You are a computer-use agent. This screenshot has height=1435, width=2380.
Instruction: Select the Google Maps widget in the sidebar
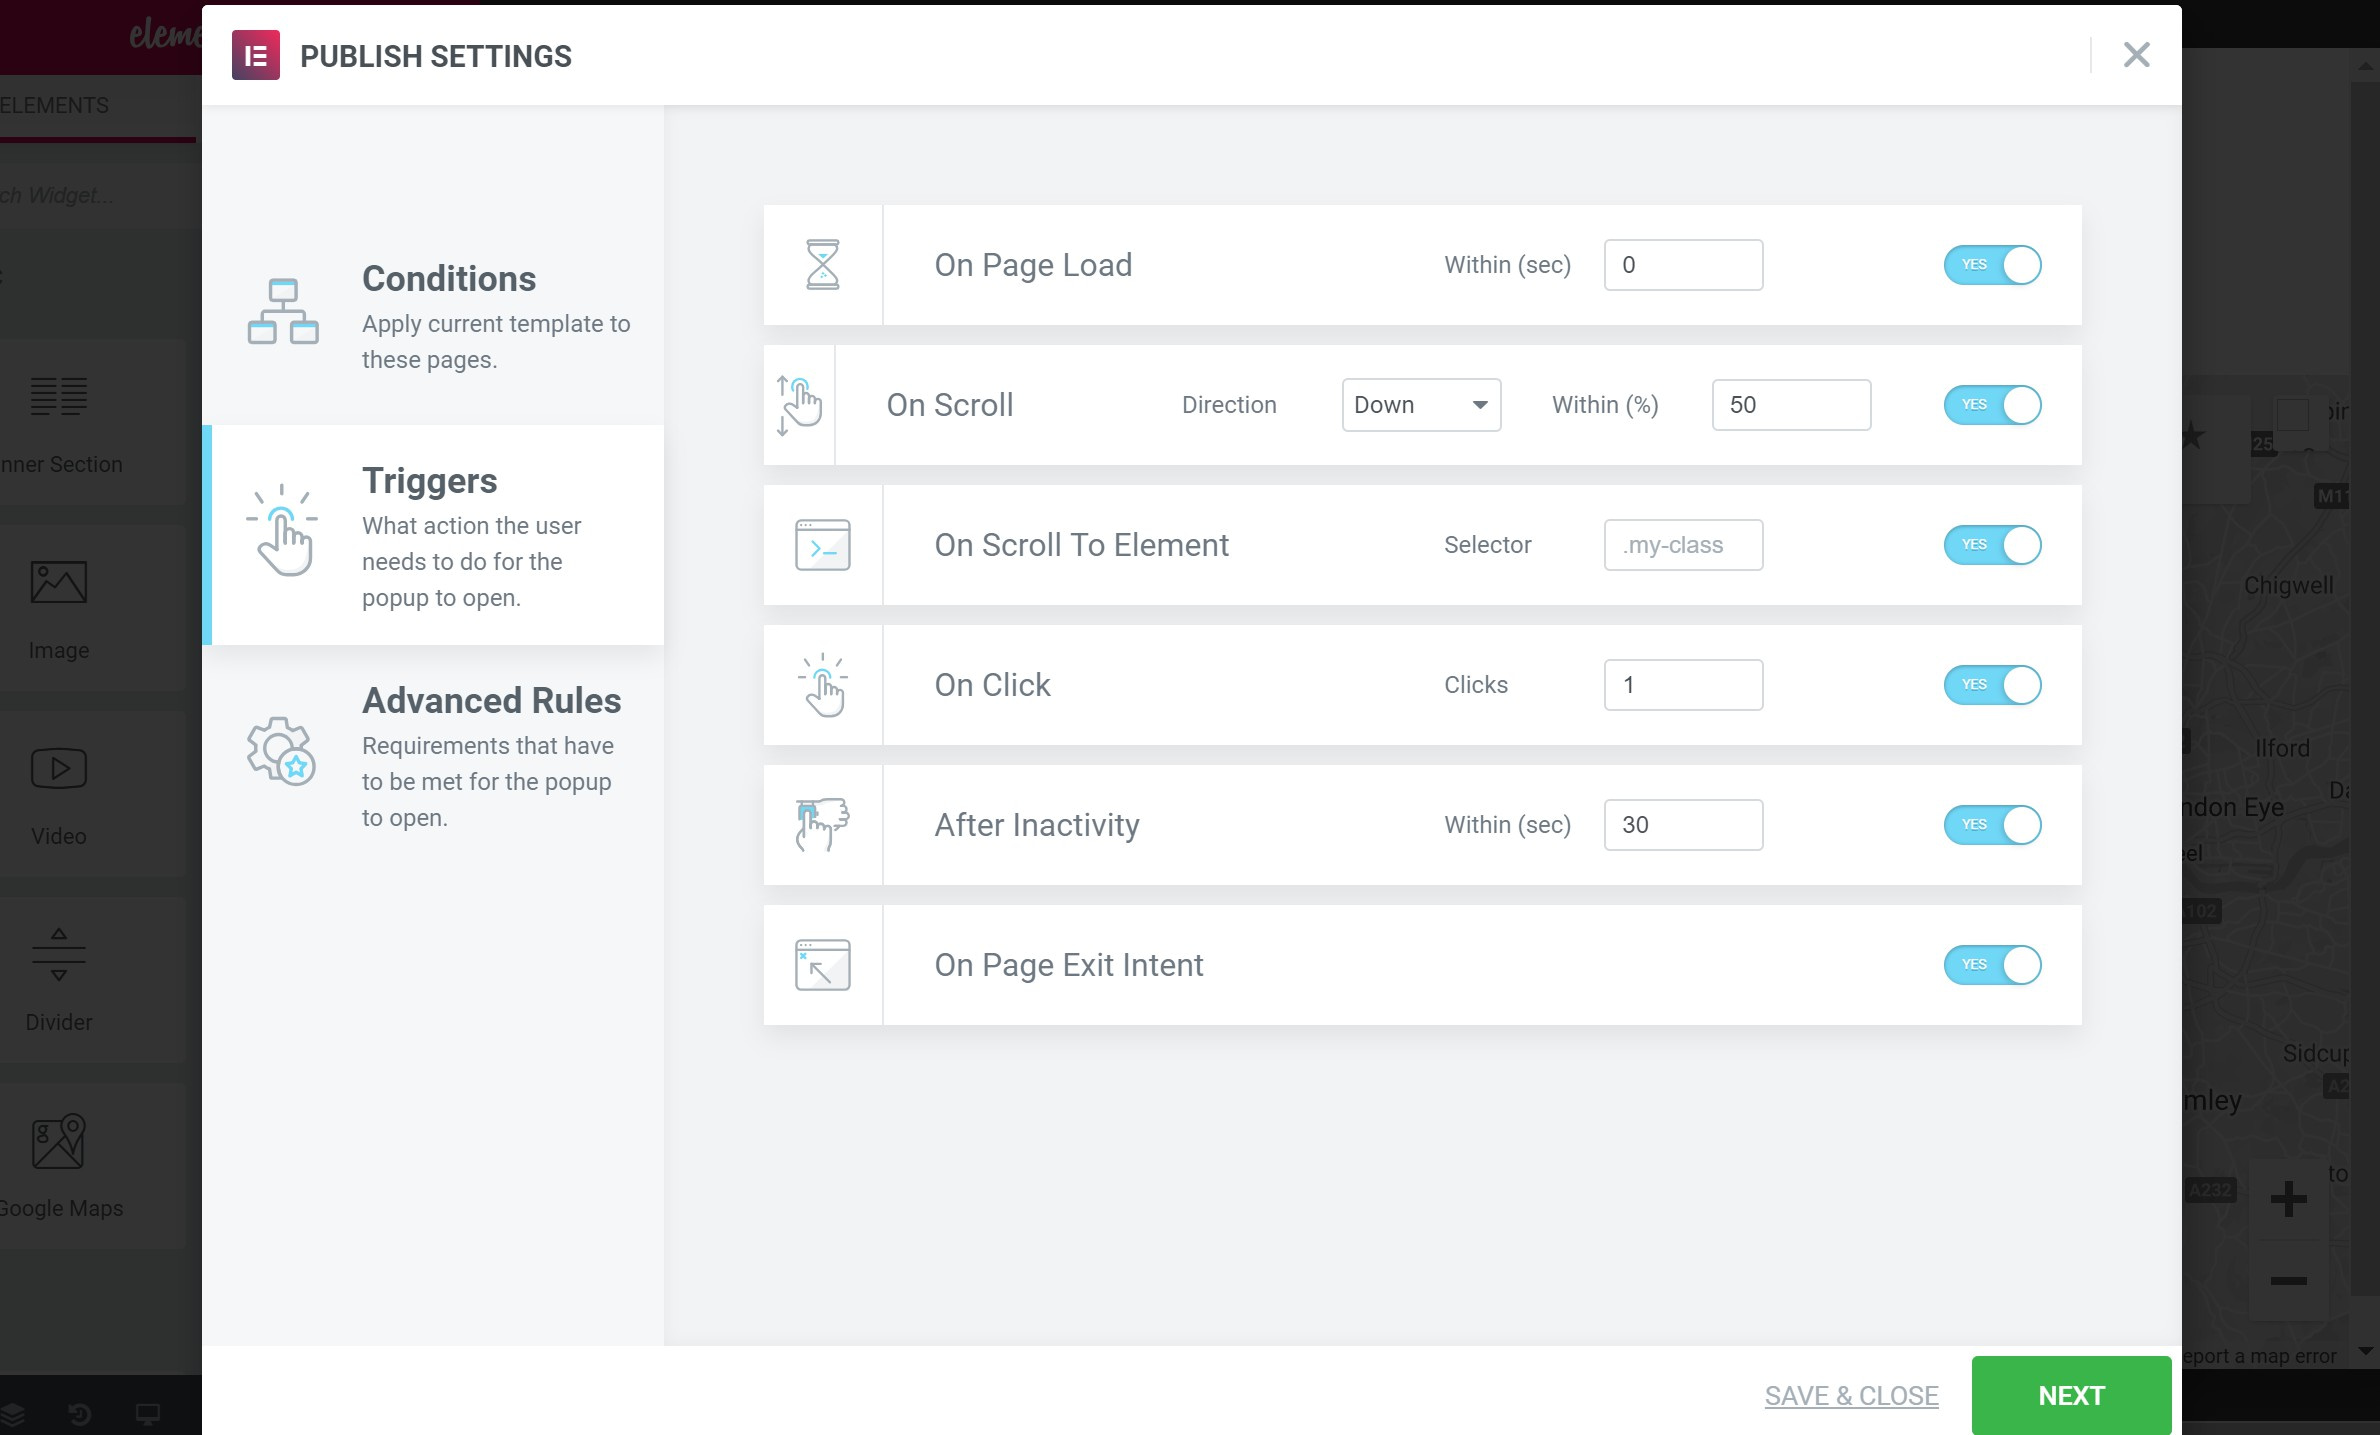click(57, 1139)
